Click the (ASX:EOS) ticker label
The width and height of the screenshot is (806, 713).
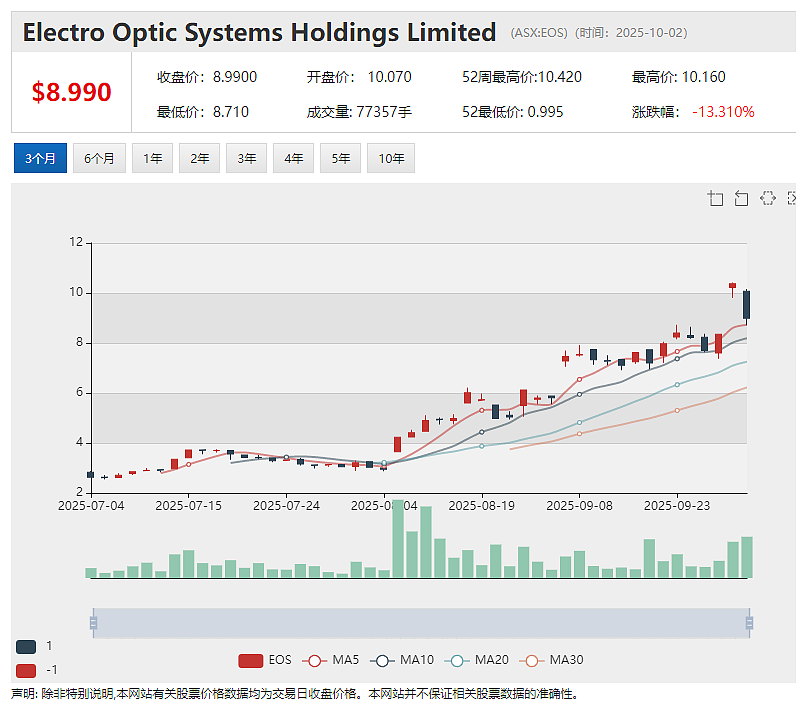(x=539, y=33)
